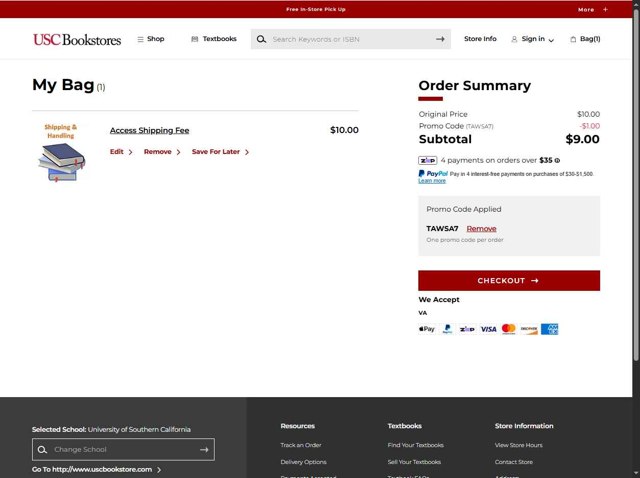The height and width of the screenshot is (478, 640).
Task: Click the Zip payments info icon
Action: coord(557,160)
